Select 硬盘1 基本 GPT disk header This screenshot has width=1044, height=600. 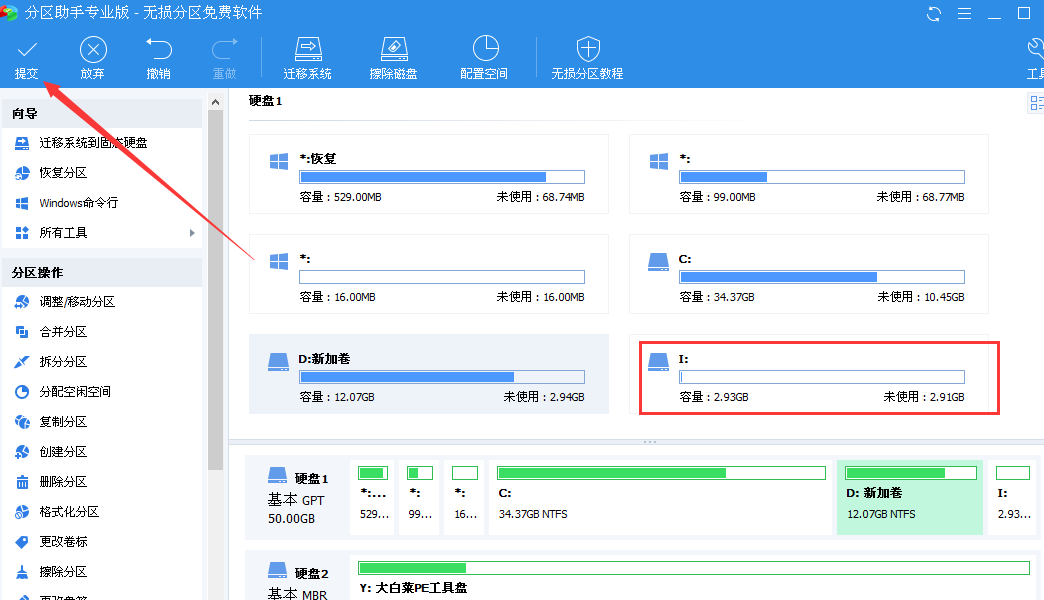297,497
